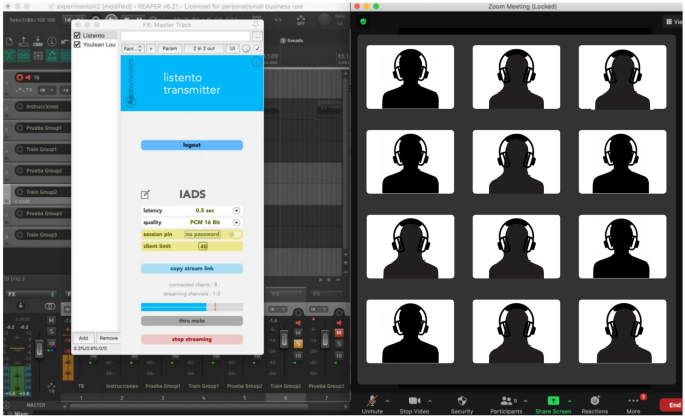Image resolution: width=685 pixels, height=418 pixels.
Task: Click the blue stream level meter bar
Action: pos(177,307)
